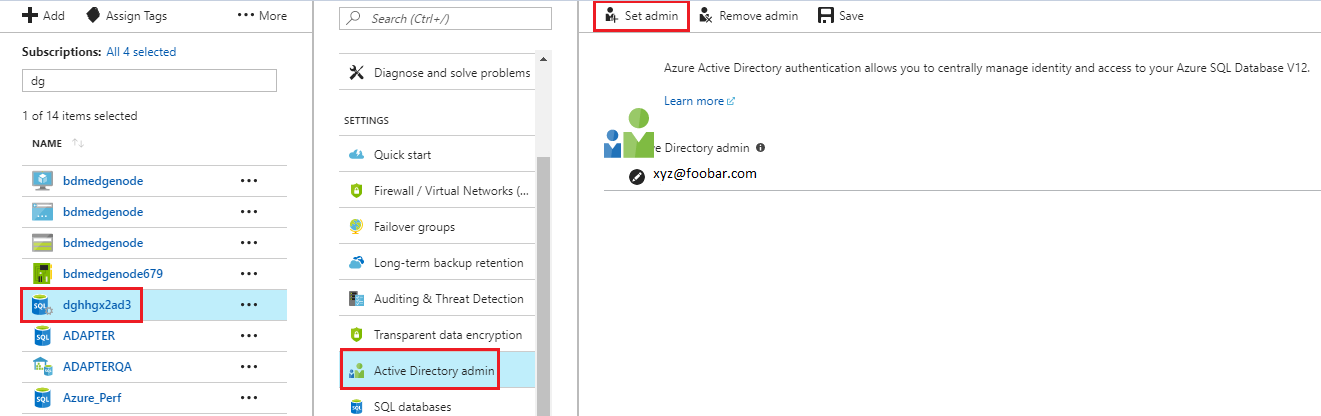
Task: Click the Set admin button
Action: click(641, 16)
